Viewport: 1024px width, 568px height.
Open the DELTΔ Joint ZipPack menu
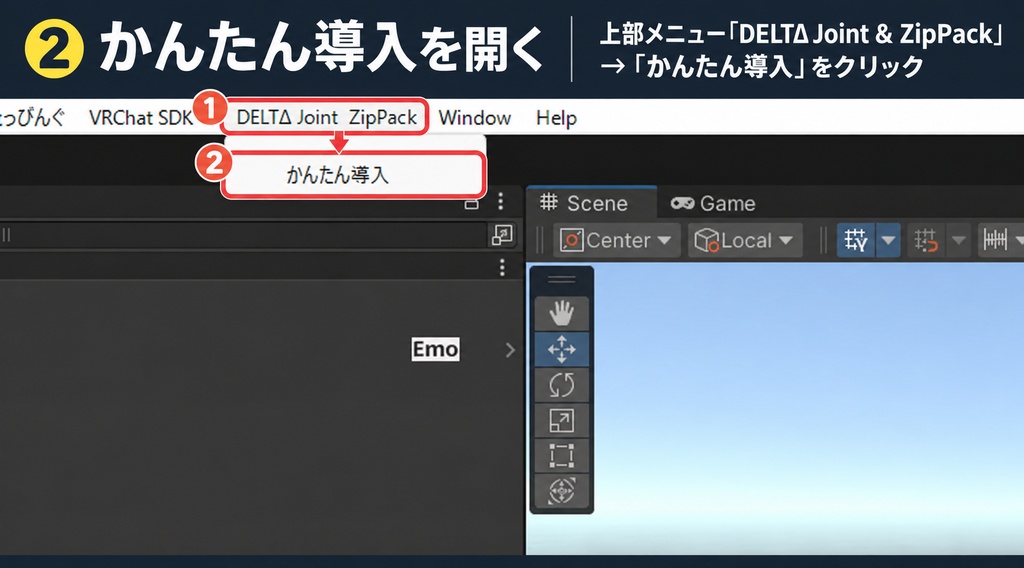point(327,118)
